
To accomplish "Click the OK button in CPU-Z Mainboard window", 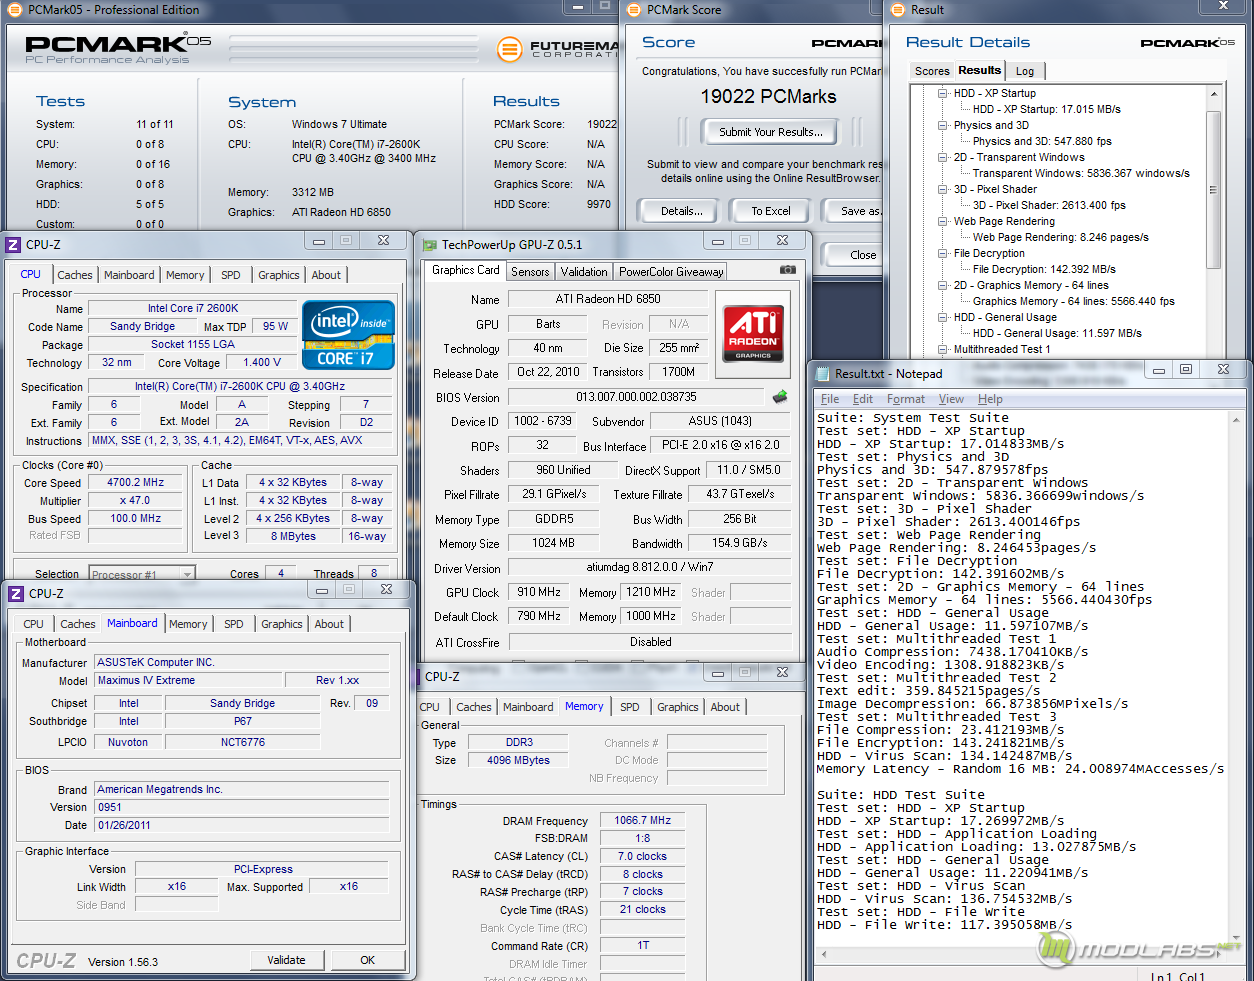I will (x=367, y=960).
